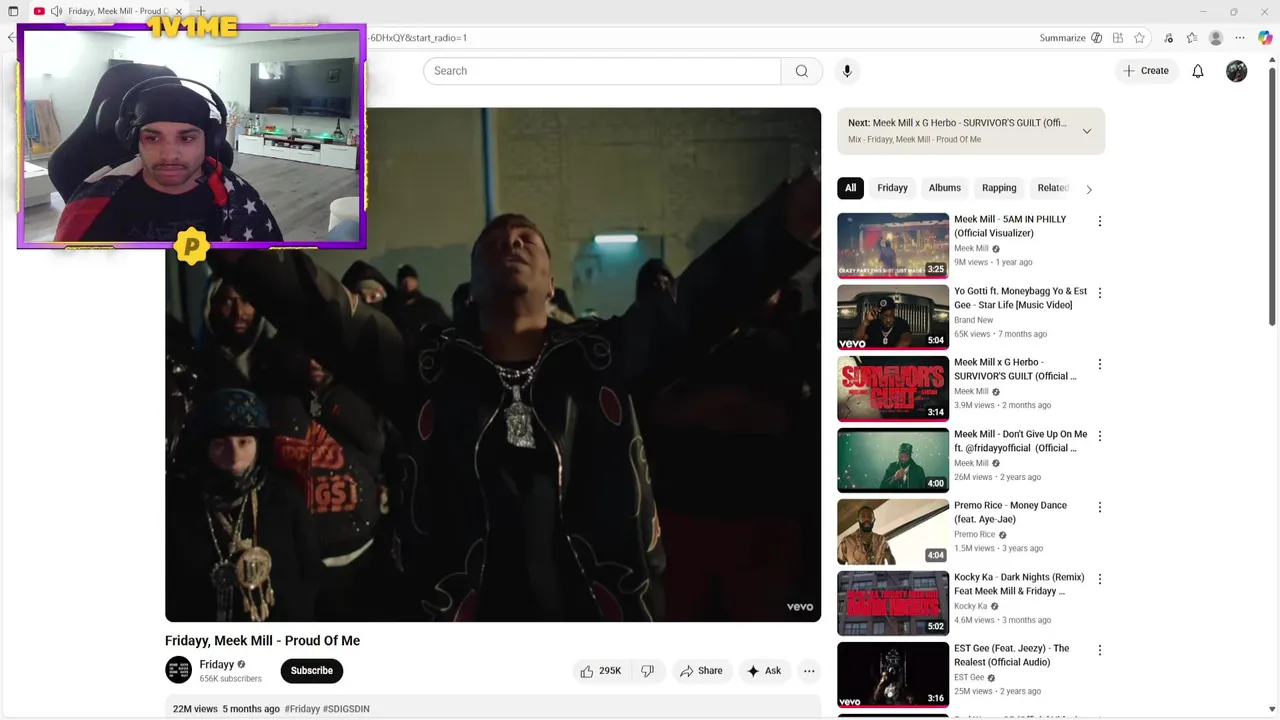Open browser profile icon in toolbar
1280x720 pixels.
coord(1216,38)
